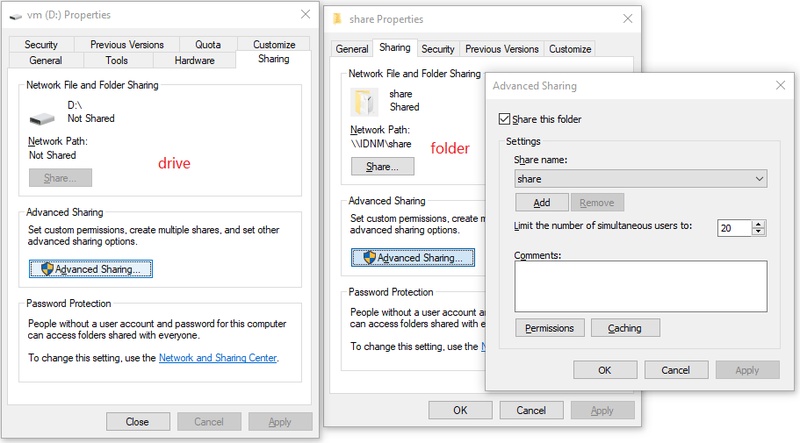Open the Caching settings button
This screenshot has width=800, height=443.
[625, 328]
